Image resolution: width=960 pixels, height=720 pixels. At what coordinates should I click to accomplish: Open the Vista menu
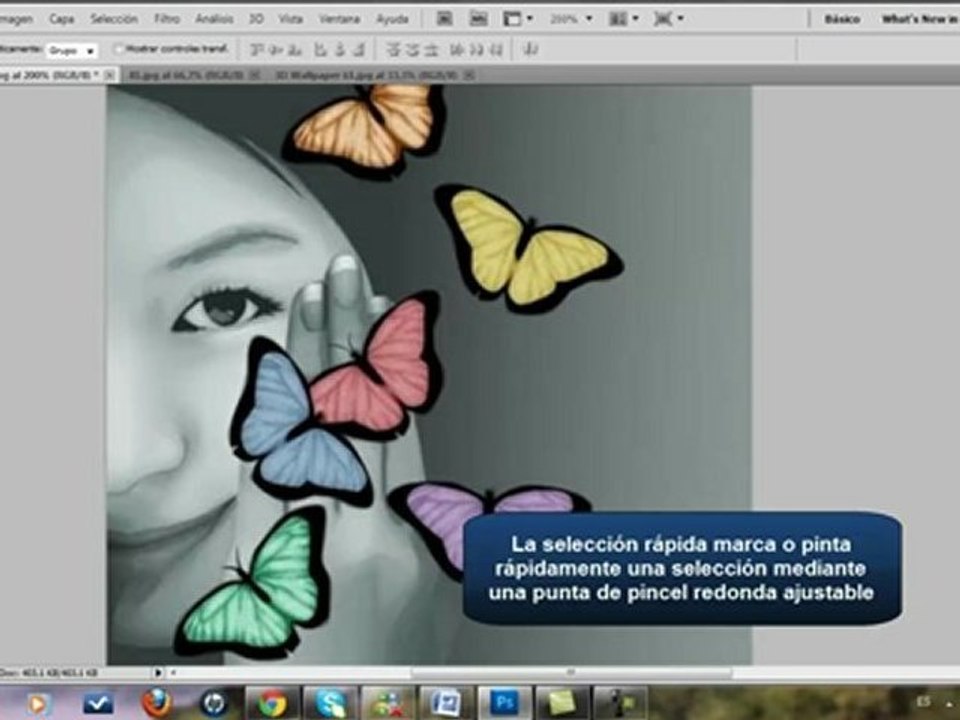click(291, 19)
